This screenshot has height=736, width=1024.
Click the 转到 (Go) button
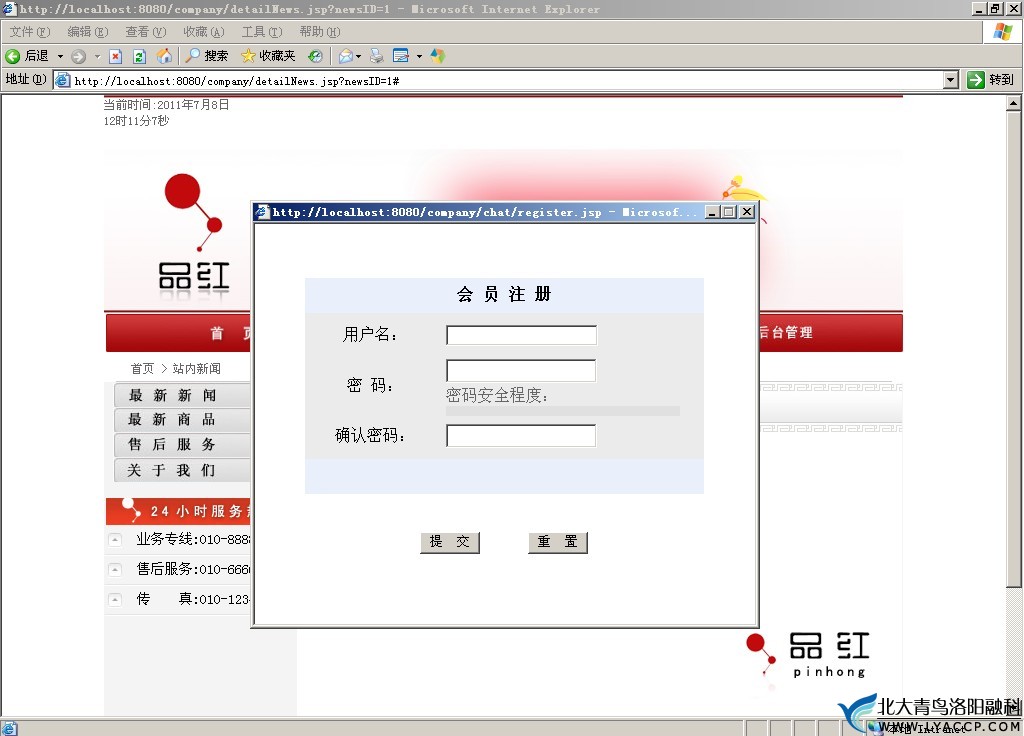pyautogui.click(x=991, y=80)
